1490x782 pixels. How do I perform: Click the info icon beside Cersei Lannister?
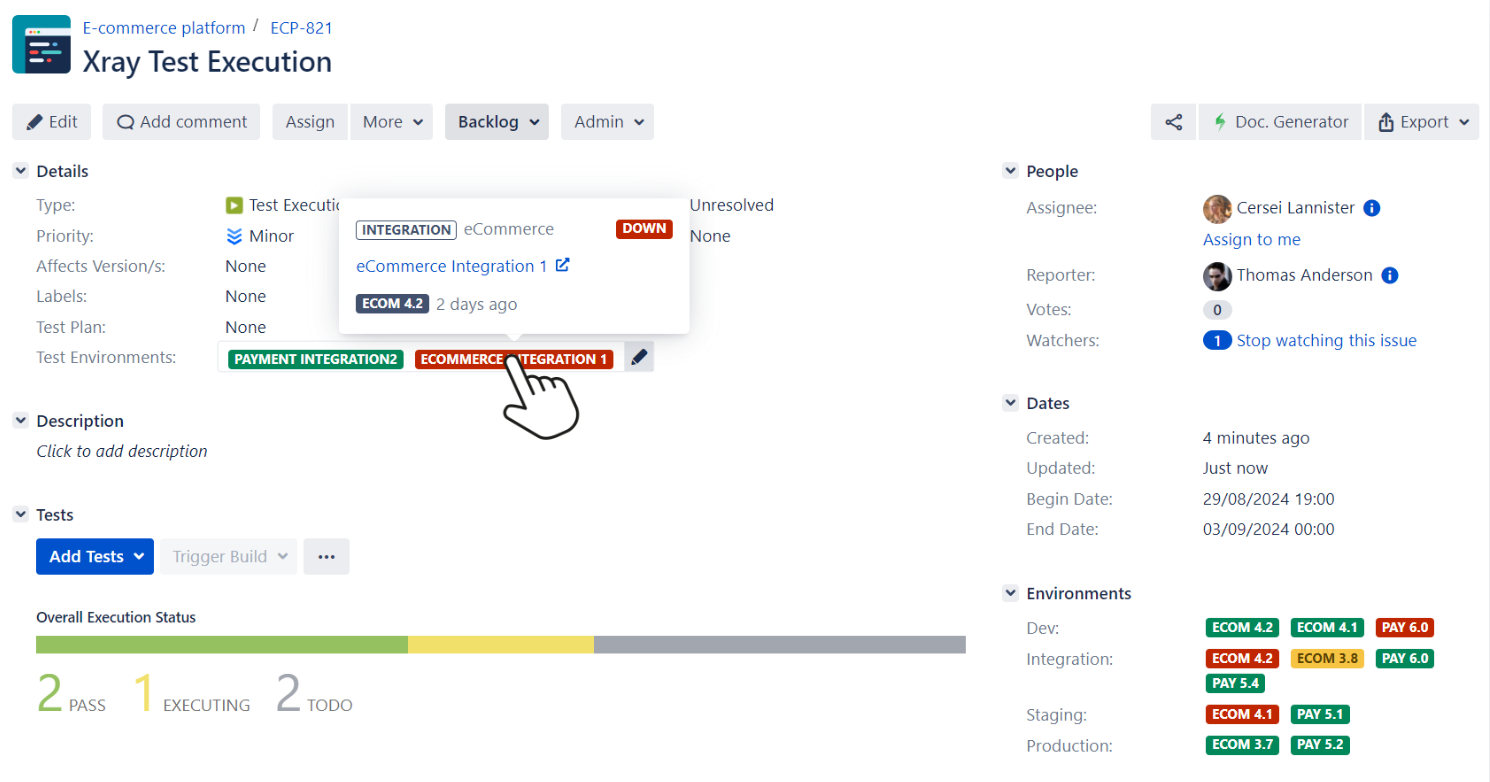[x=1372, y=208]
